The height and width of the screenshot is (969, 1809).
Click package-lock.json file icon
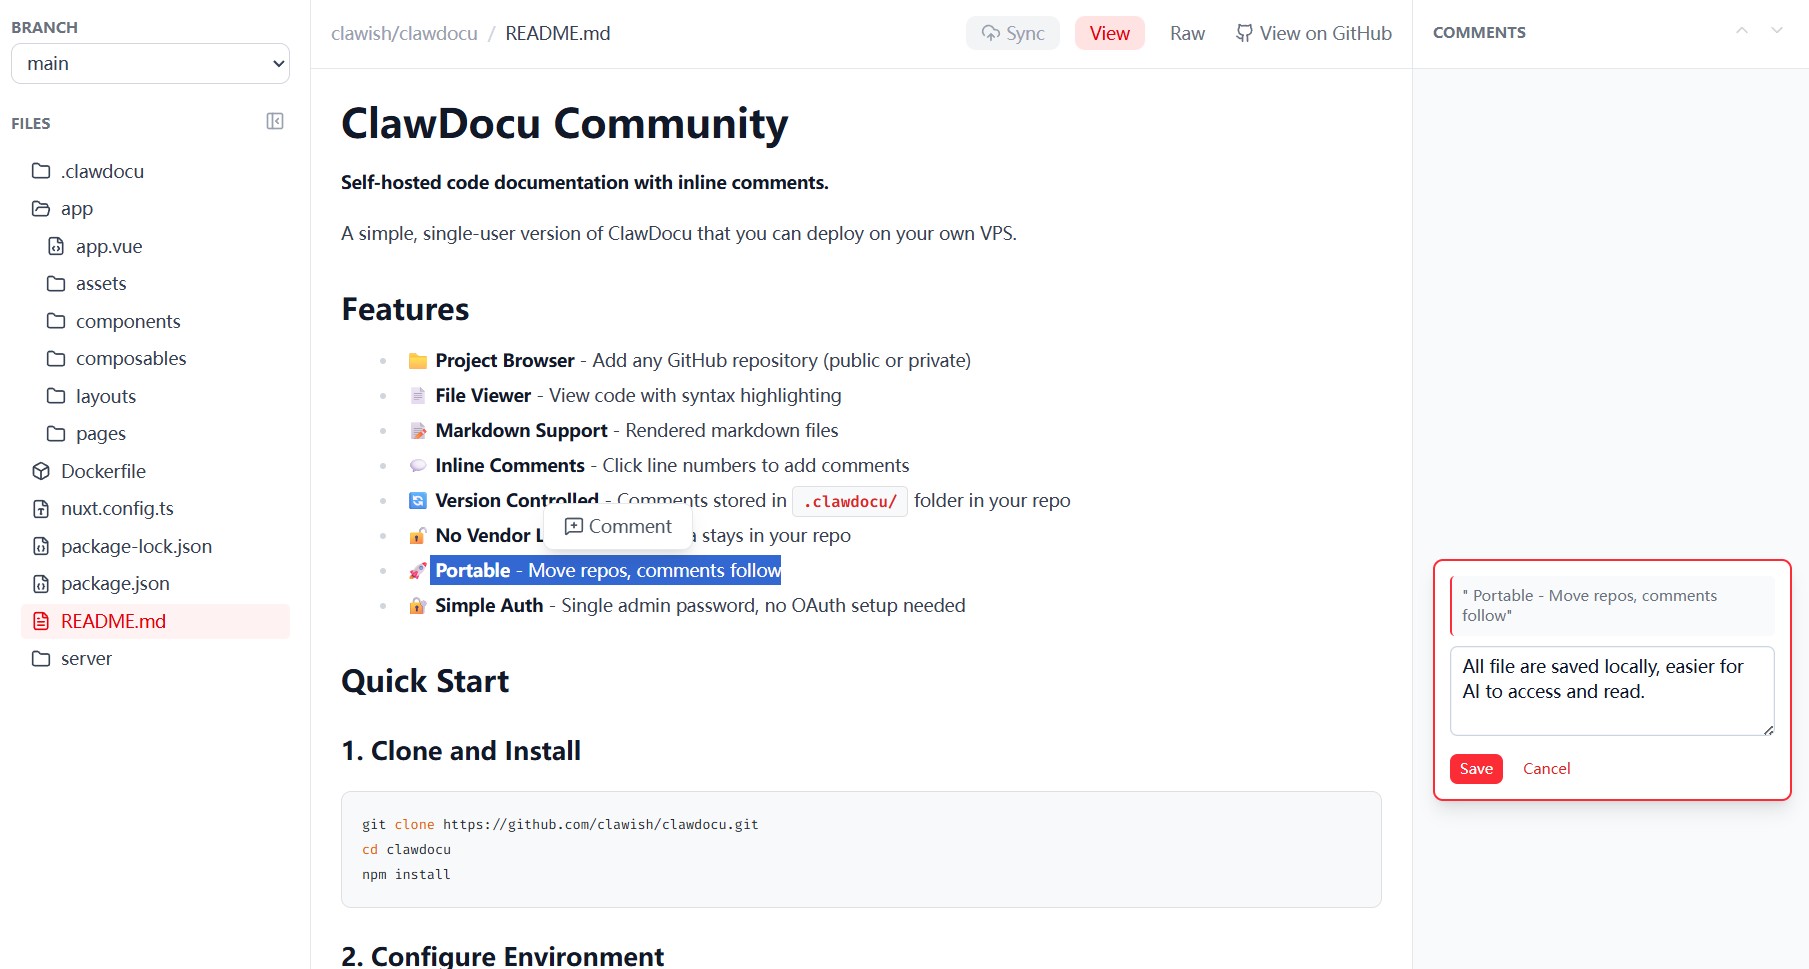click(41, 546)
